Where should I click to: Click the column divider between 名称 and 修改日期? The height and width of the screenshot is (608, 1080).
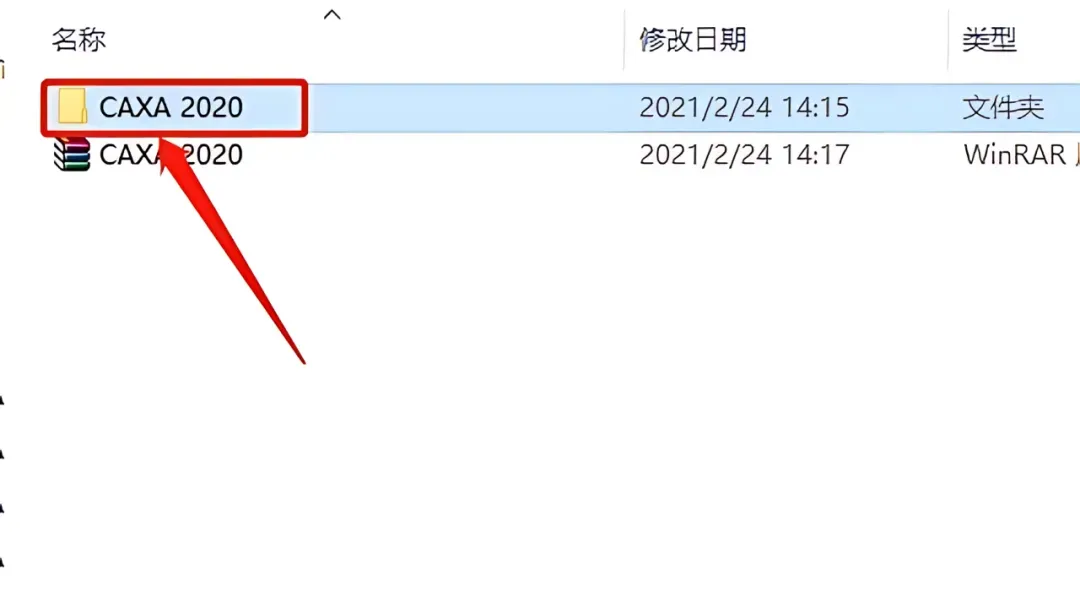[624, 39]
